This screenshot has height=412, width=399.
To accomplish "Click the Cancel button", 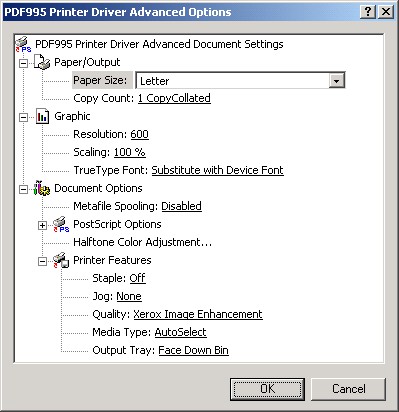I will coord(348,389).
